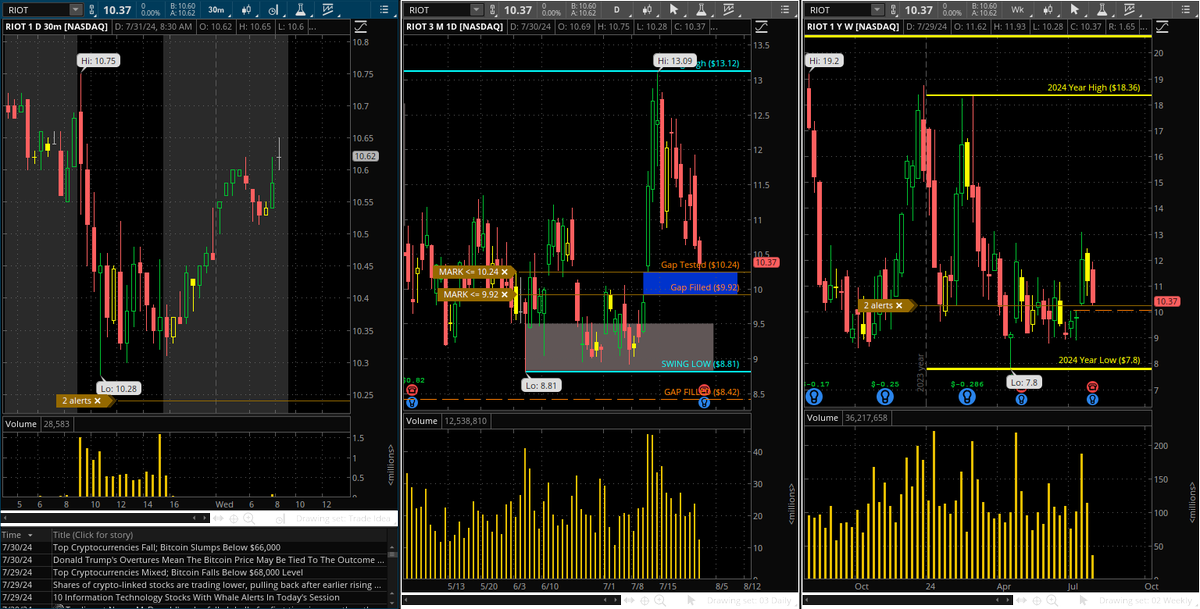Screen dimensions: 1200x609
Task: Dismiss the 2 alerts tag on left chart
Action: (x=97, y=400)
